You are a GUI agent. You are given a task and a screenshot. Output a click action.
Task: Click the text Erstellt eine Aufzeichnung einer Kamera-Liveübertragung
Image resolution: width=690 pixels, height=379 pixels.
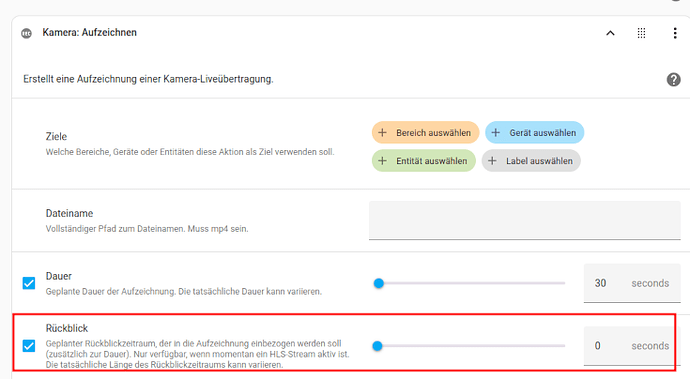pyautogui.click(x=148, y=79)
